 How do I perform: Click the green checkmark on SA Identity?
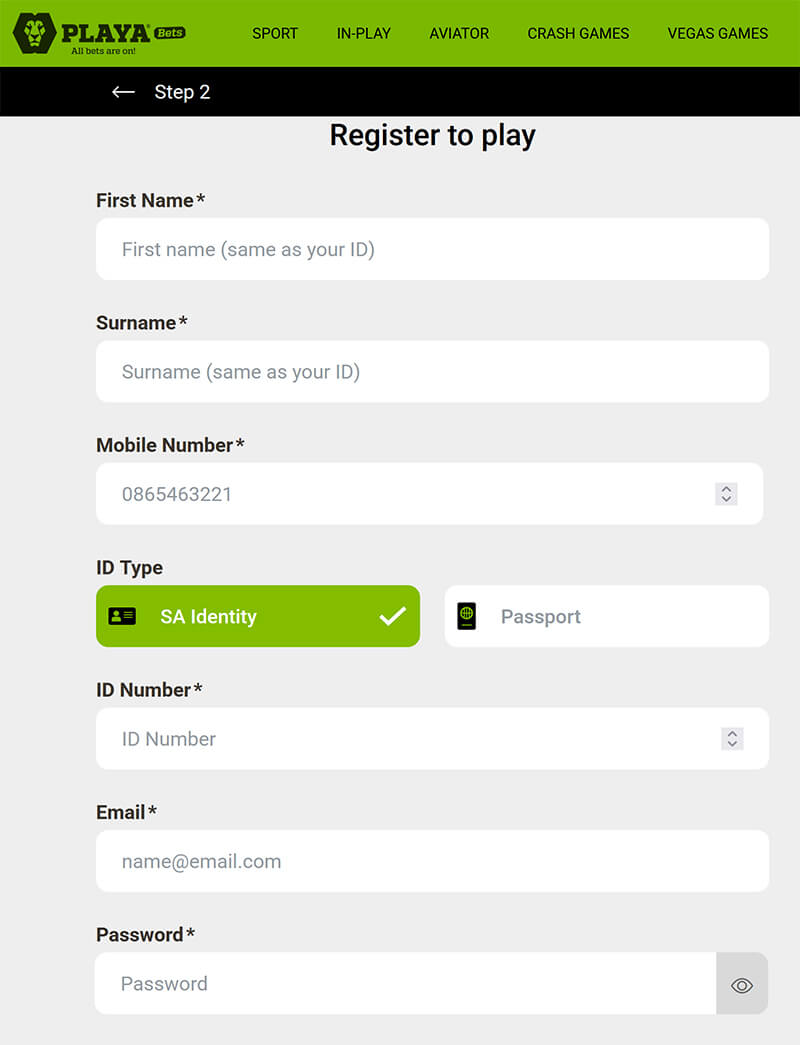coord(394,616)
